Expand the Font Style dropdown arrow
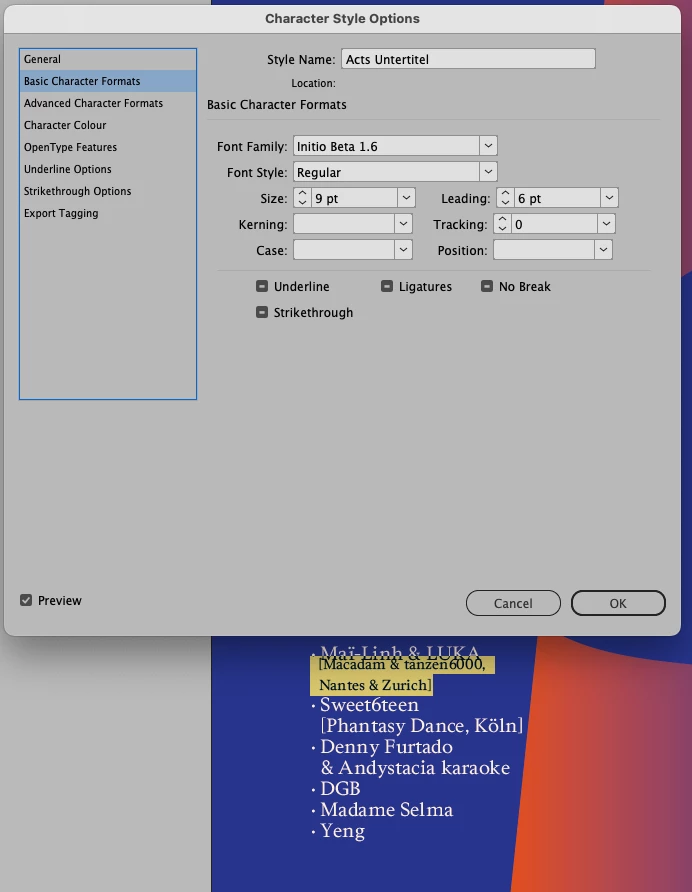692x892 pixels. 488,172
